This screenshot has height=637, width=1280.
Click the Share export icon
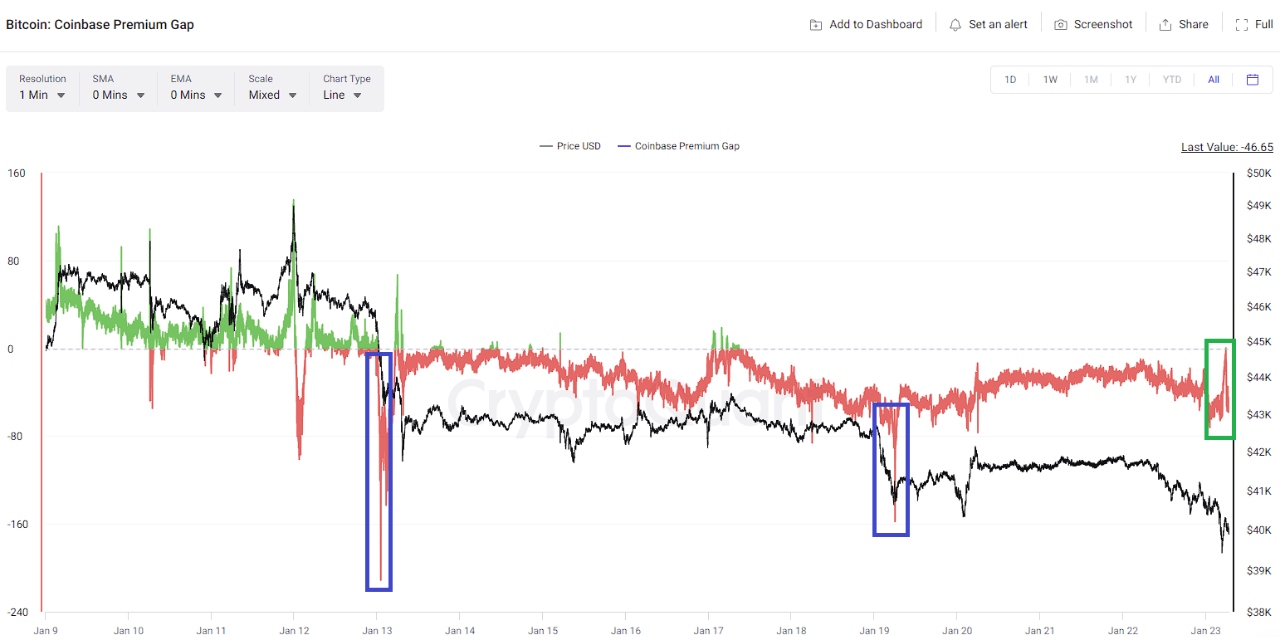(x=1165, y=25)
